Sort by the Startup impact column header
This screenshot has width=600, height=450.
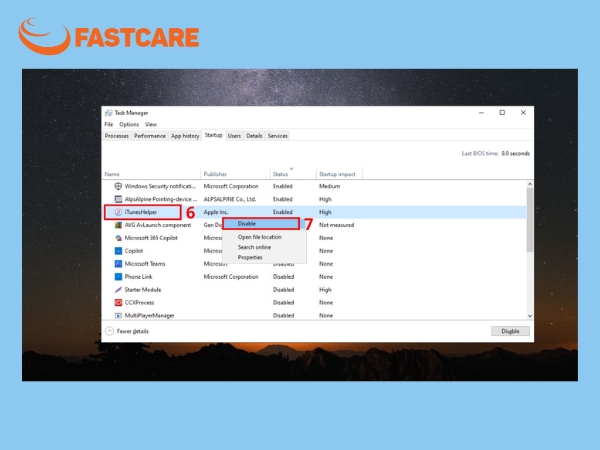point(337,174)
